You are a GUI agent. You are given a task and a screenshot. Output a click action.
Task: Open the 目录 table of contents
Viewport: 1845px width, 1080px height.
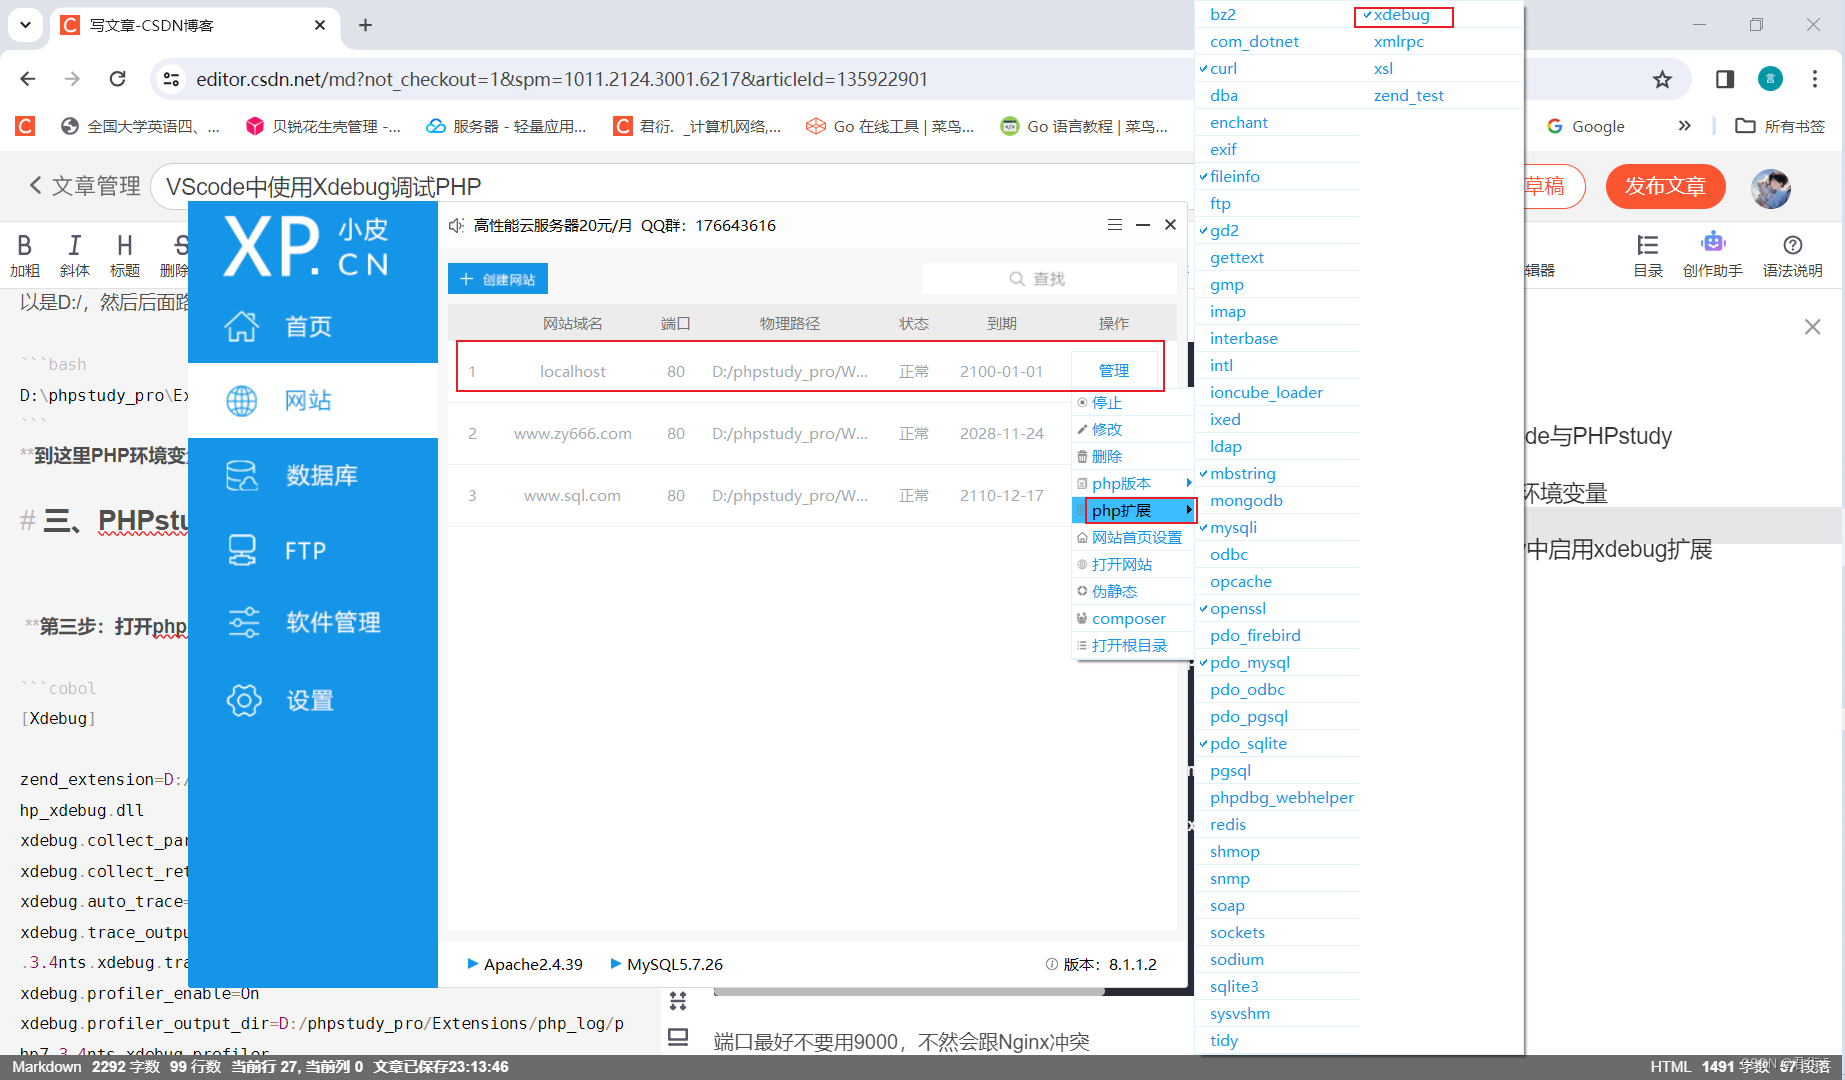point(1648,255)
